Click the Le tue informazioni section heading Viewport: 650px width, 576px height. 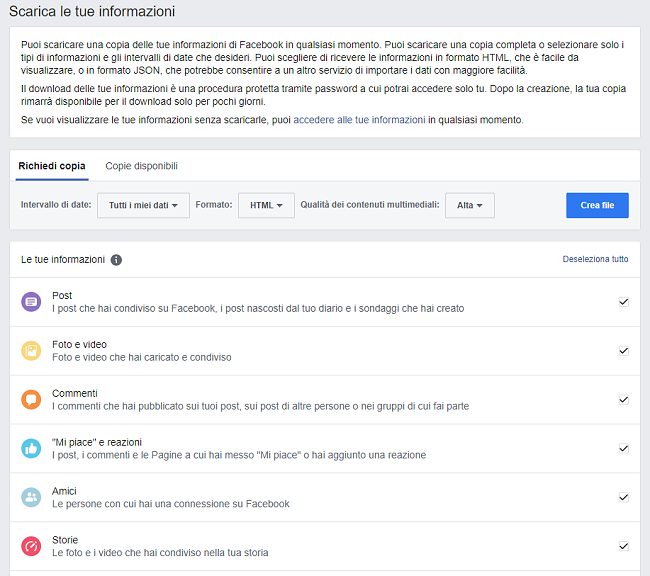[x=63, y=260]
